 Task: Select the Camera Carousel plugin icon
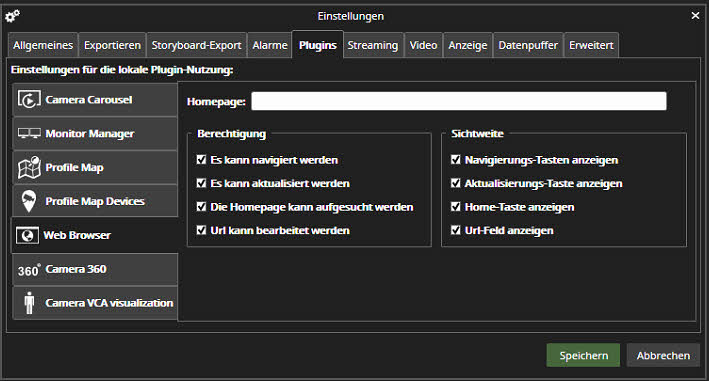point(29,99)
